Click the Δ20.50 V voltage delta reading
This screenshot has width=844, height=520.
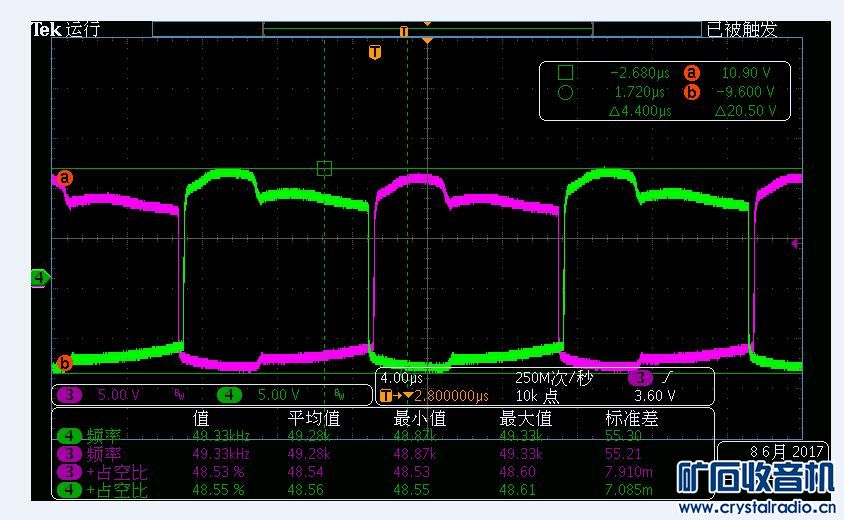(x=745, y=111)
